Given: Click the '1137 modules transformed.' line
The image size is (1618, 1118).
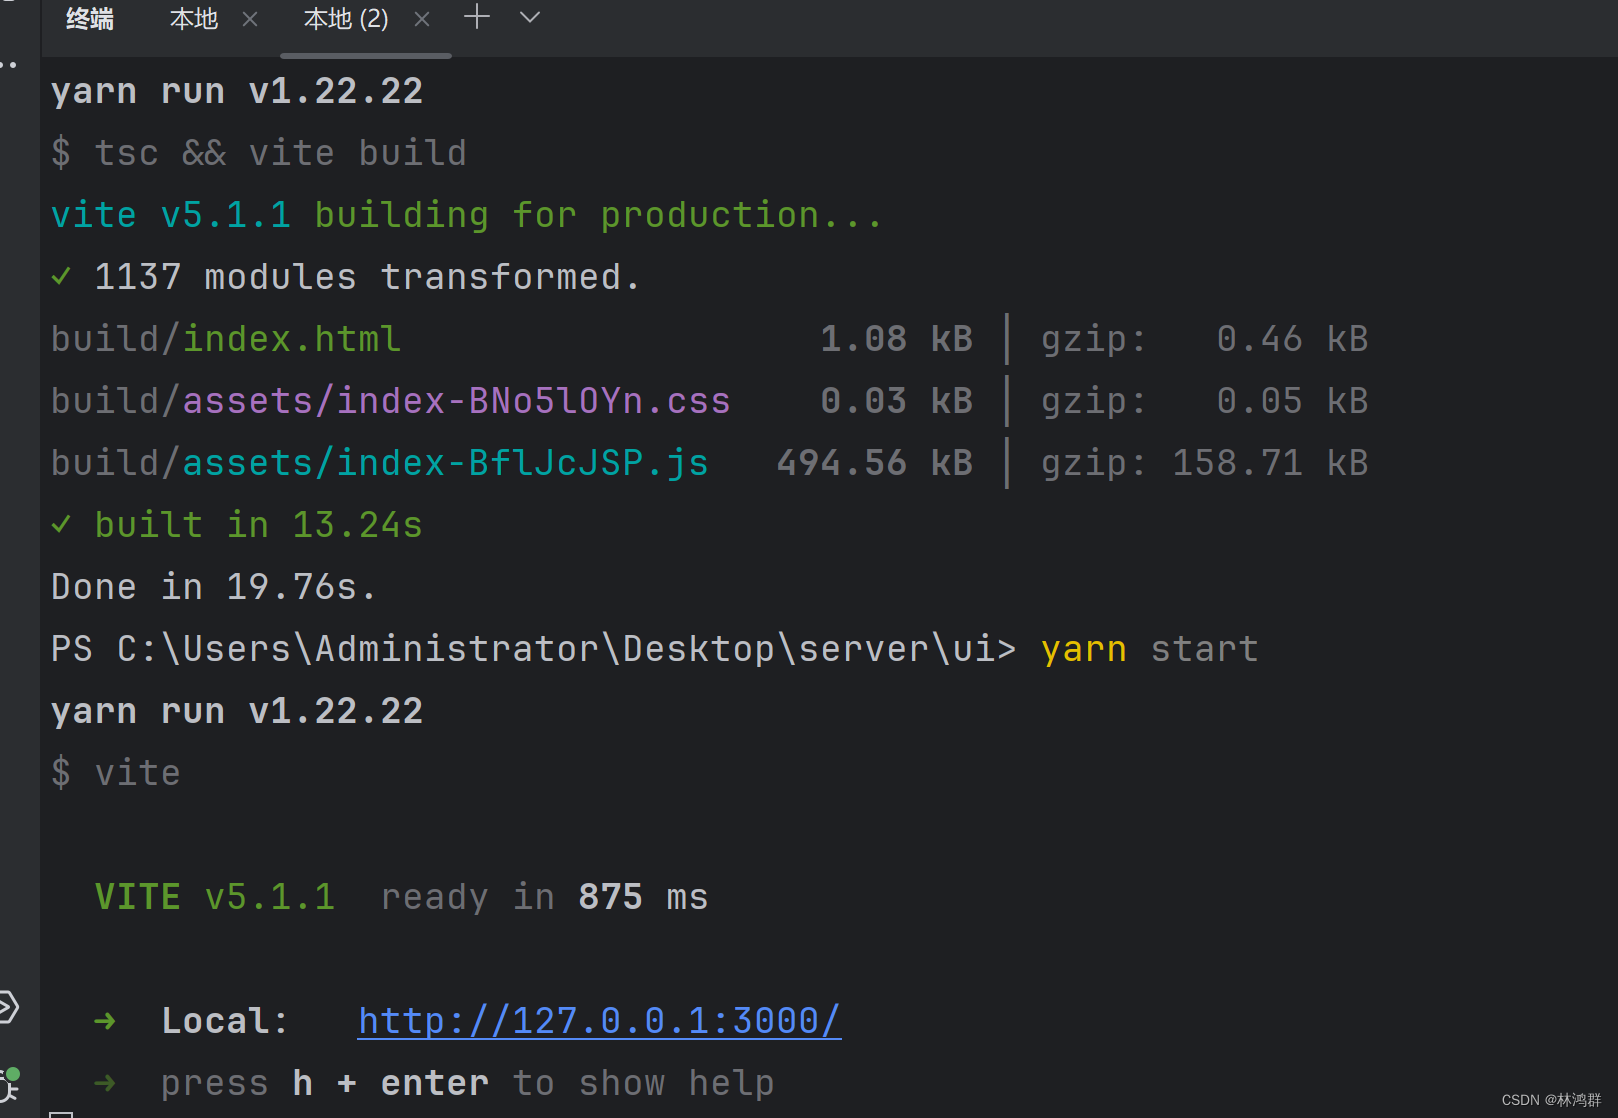Looking at the screenshot, I should (x=367, y=277).
